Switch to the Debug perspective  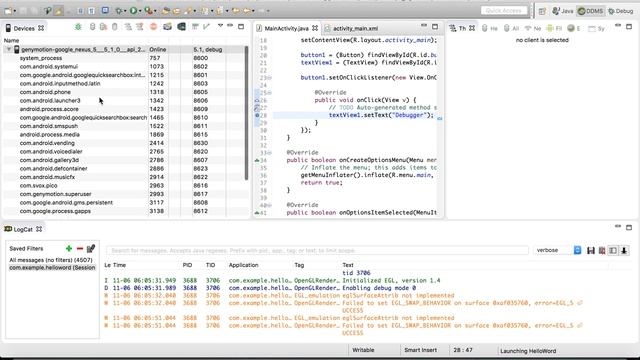620,11
